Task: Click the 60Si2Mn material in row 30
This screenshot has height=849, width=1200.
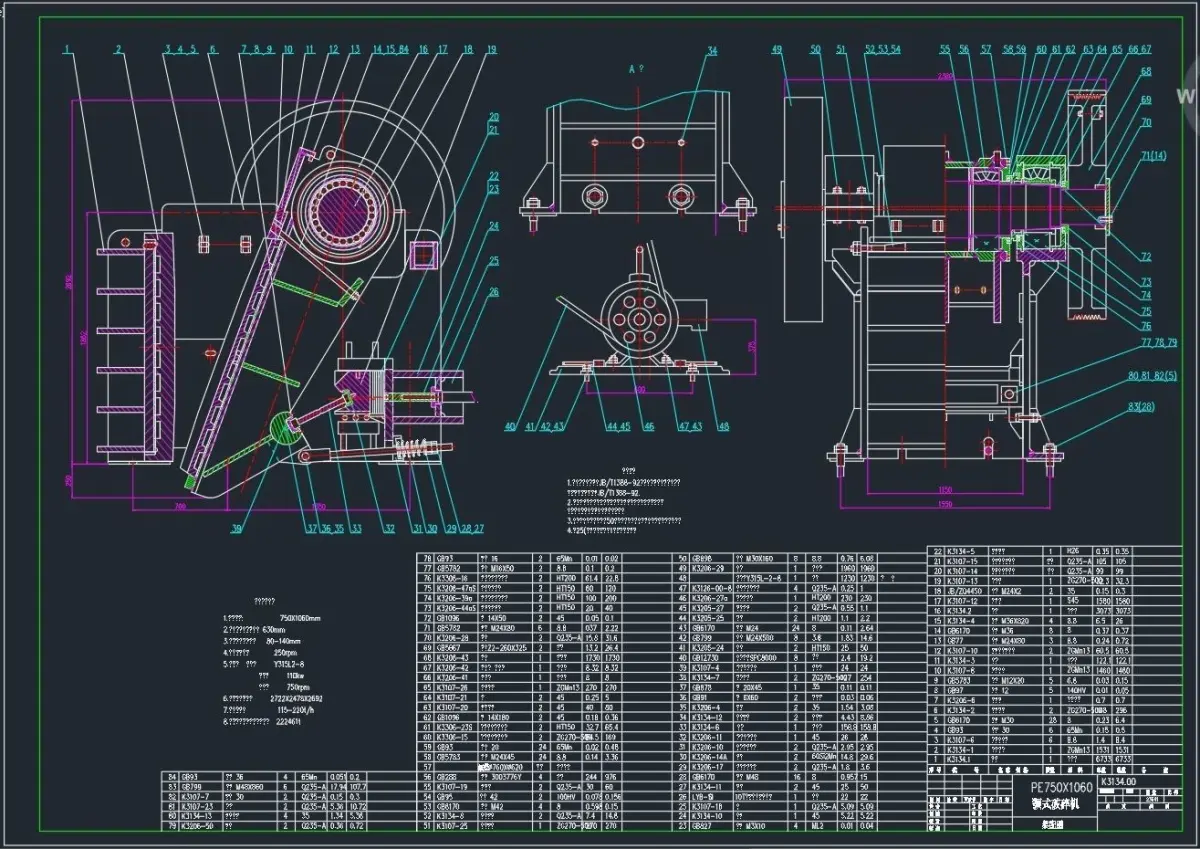Action: click(x=823, y=757)
